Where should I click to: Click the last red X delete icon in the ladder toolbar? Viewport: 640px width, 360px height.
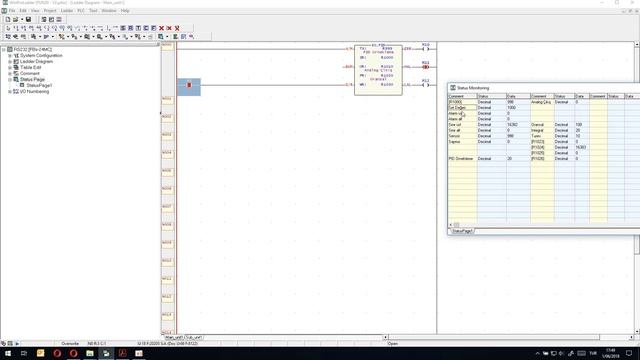(x=177, y=28)
